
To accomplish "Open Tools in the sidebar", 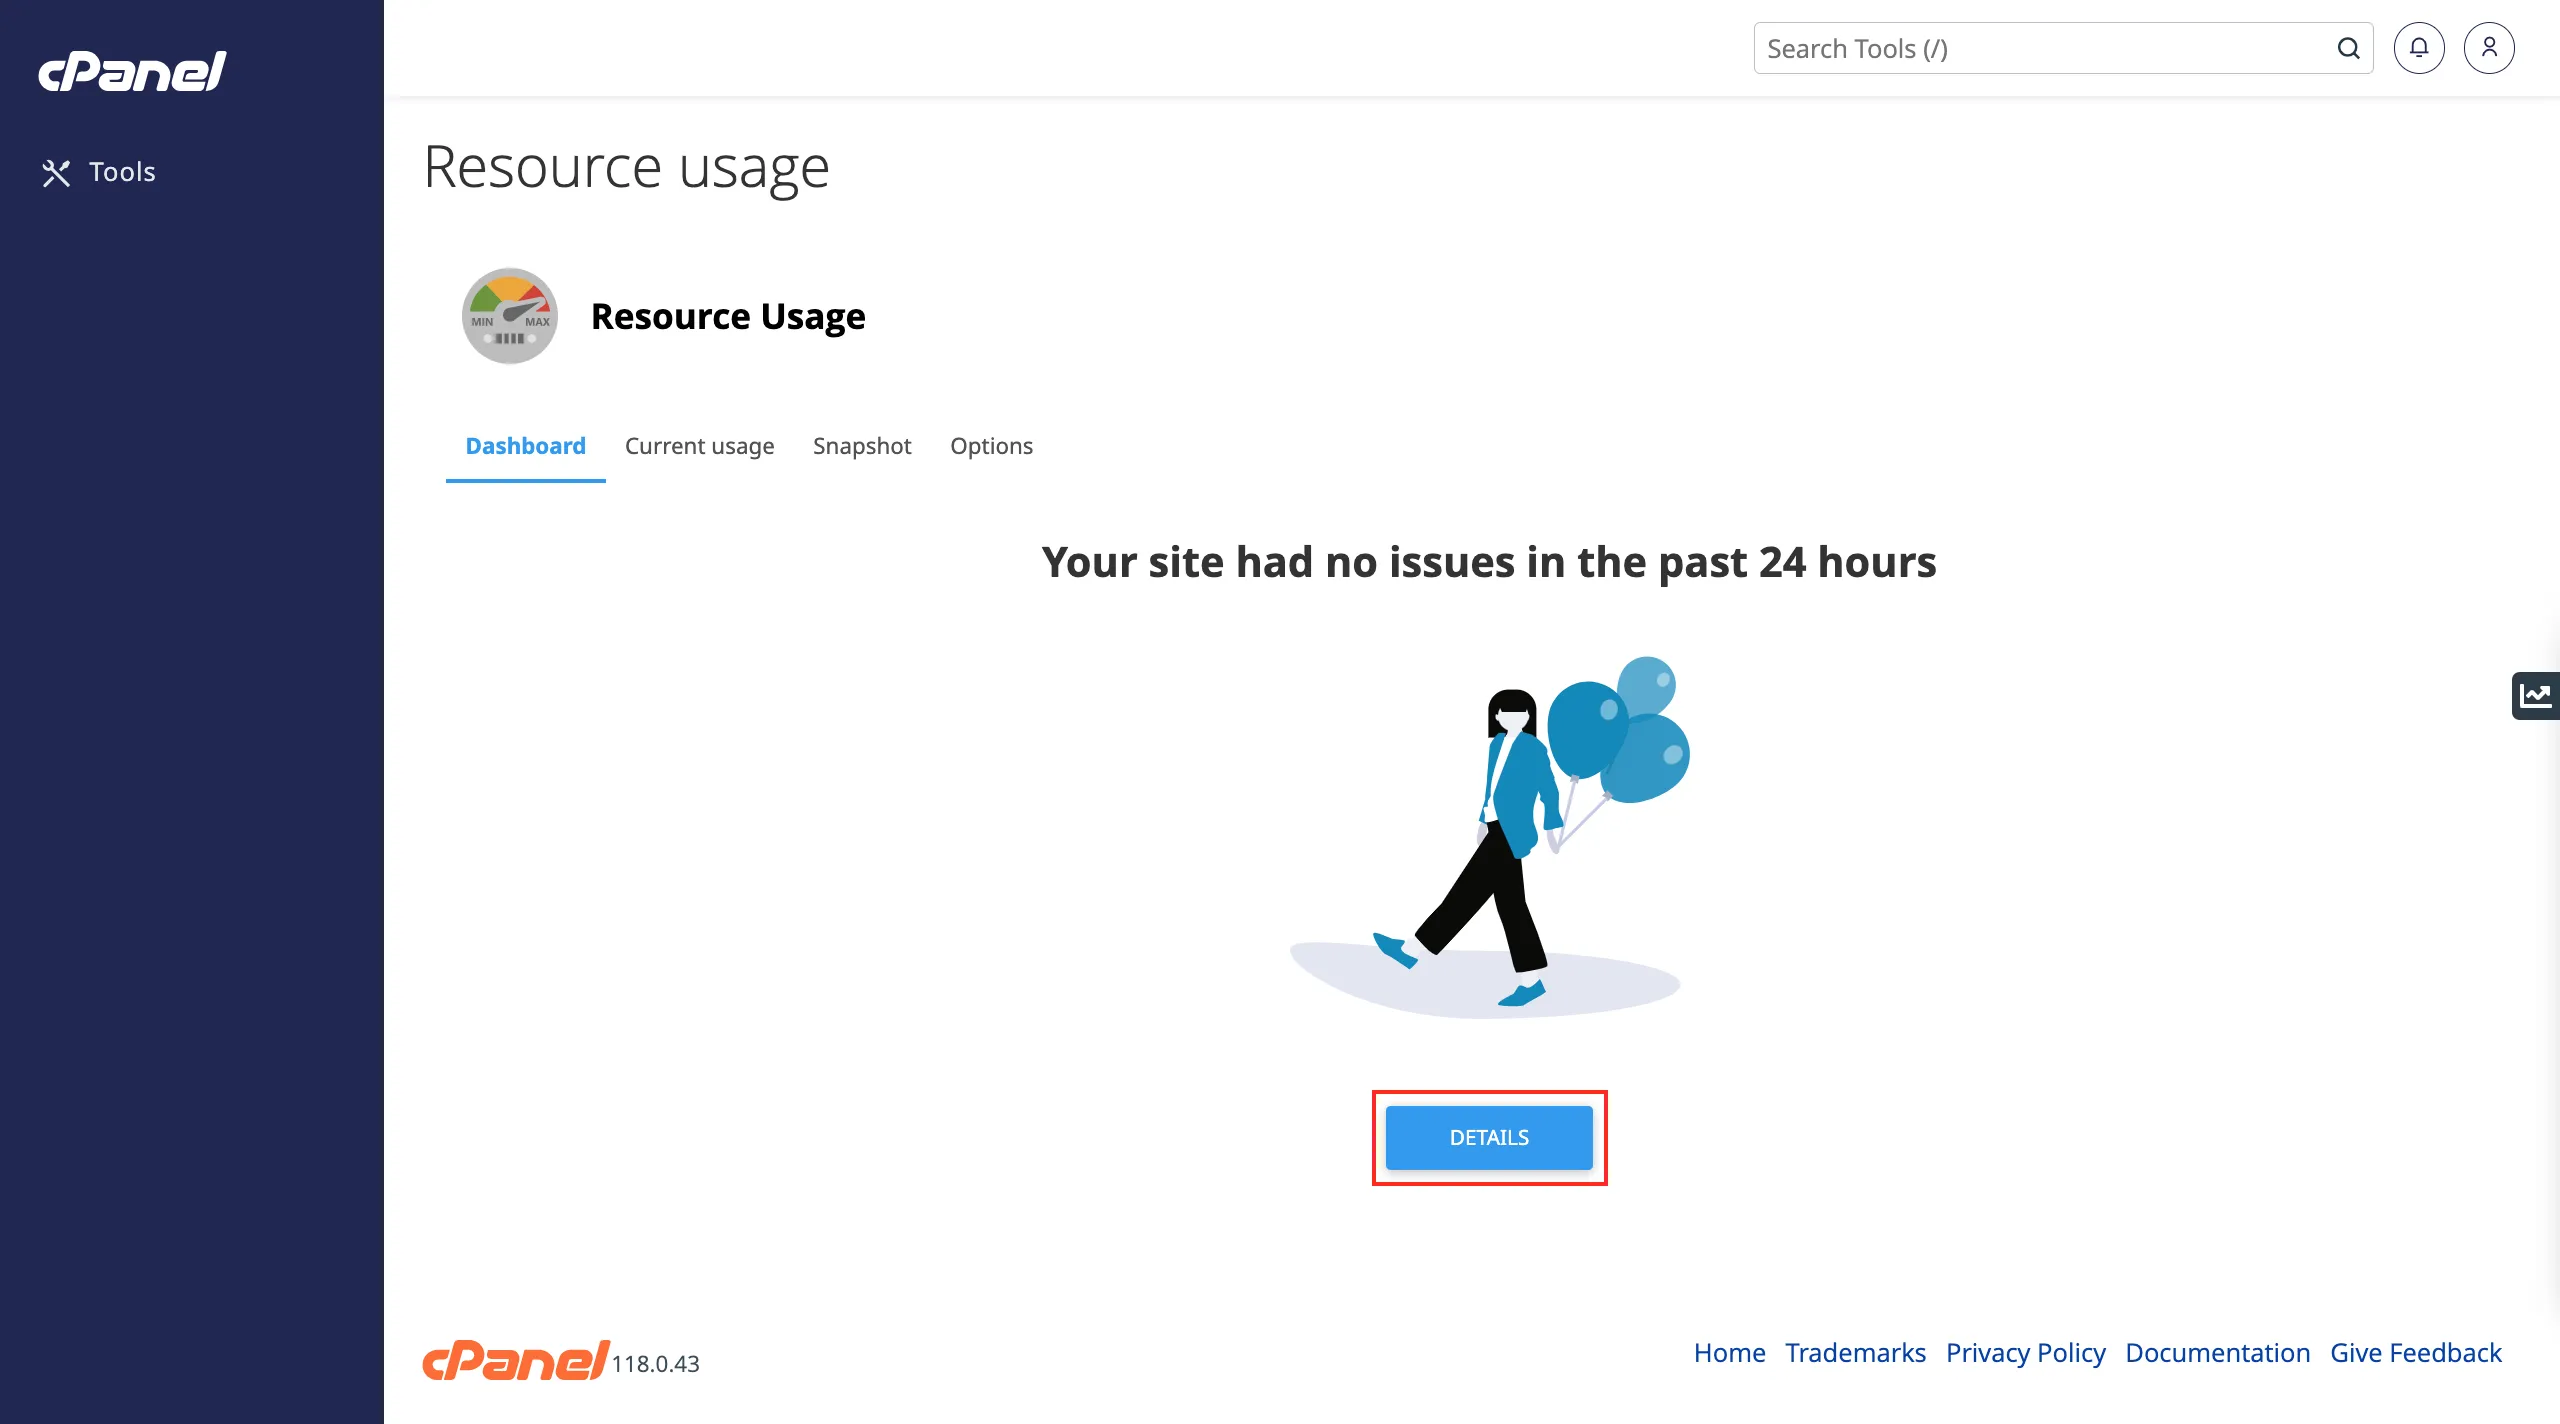I will pyautogui.click(x=98, y=172).
